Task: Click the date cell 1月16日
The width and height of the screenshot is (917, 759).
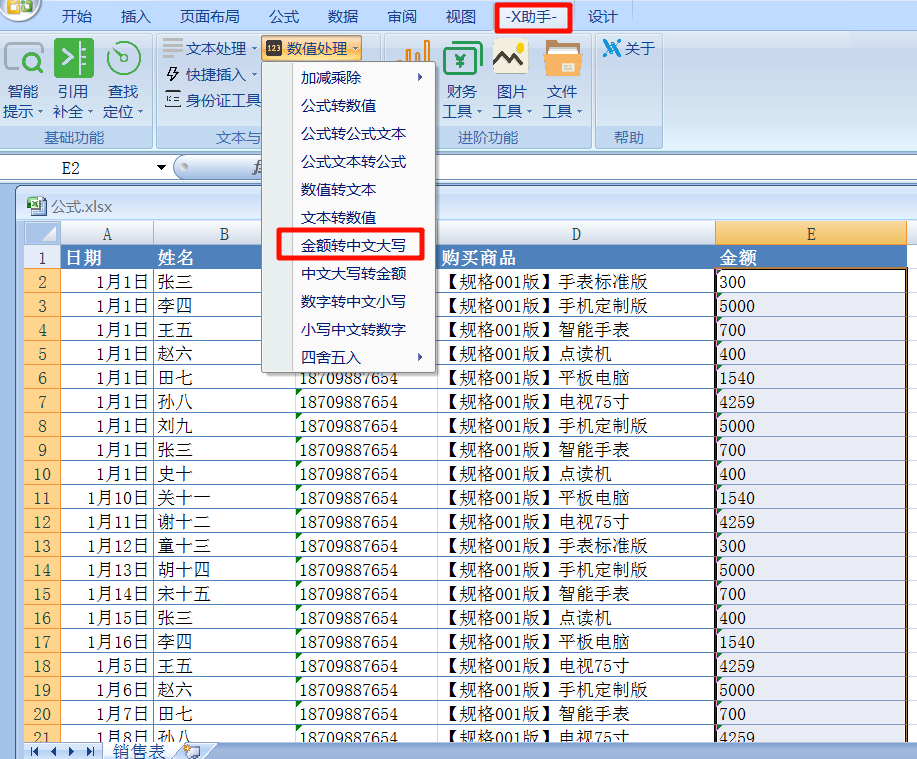Action: (x=107, y=642)
